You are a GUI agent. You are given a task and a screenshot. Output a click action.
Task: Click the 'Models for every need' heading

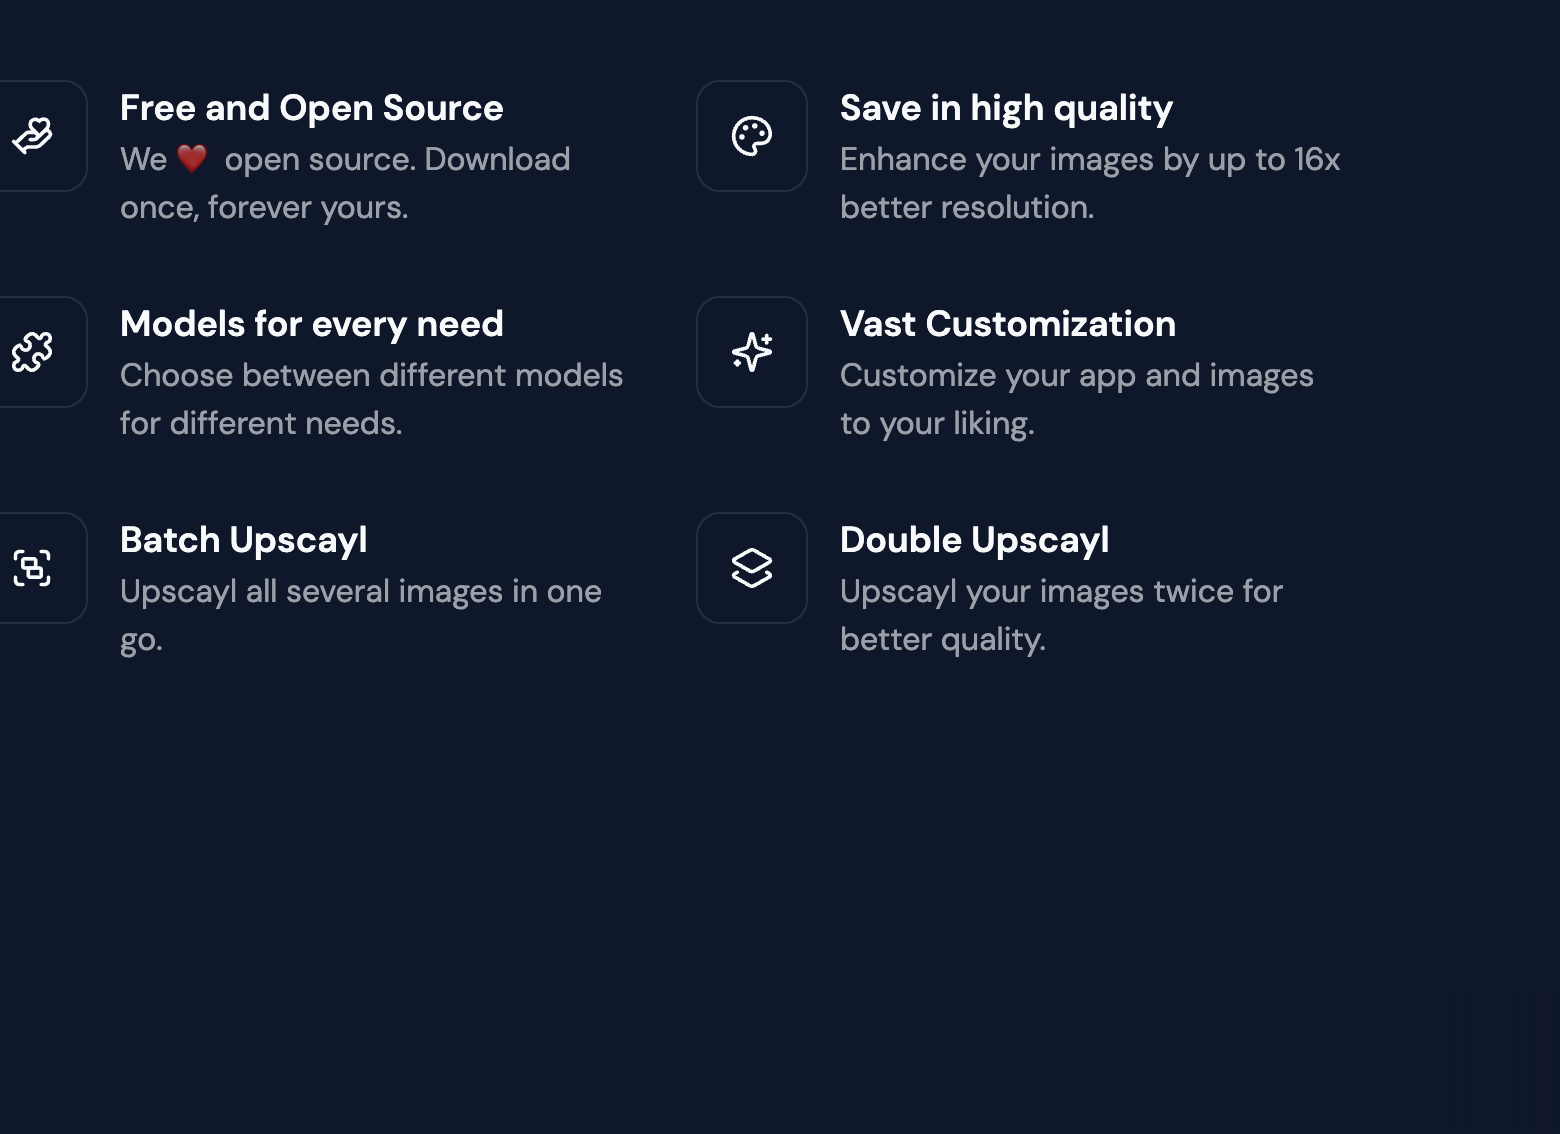[x=312, y=325]
